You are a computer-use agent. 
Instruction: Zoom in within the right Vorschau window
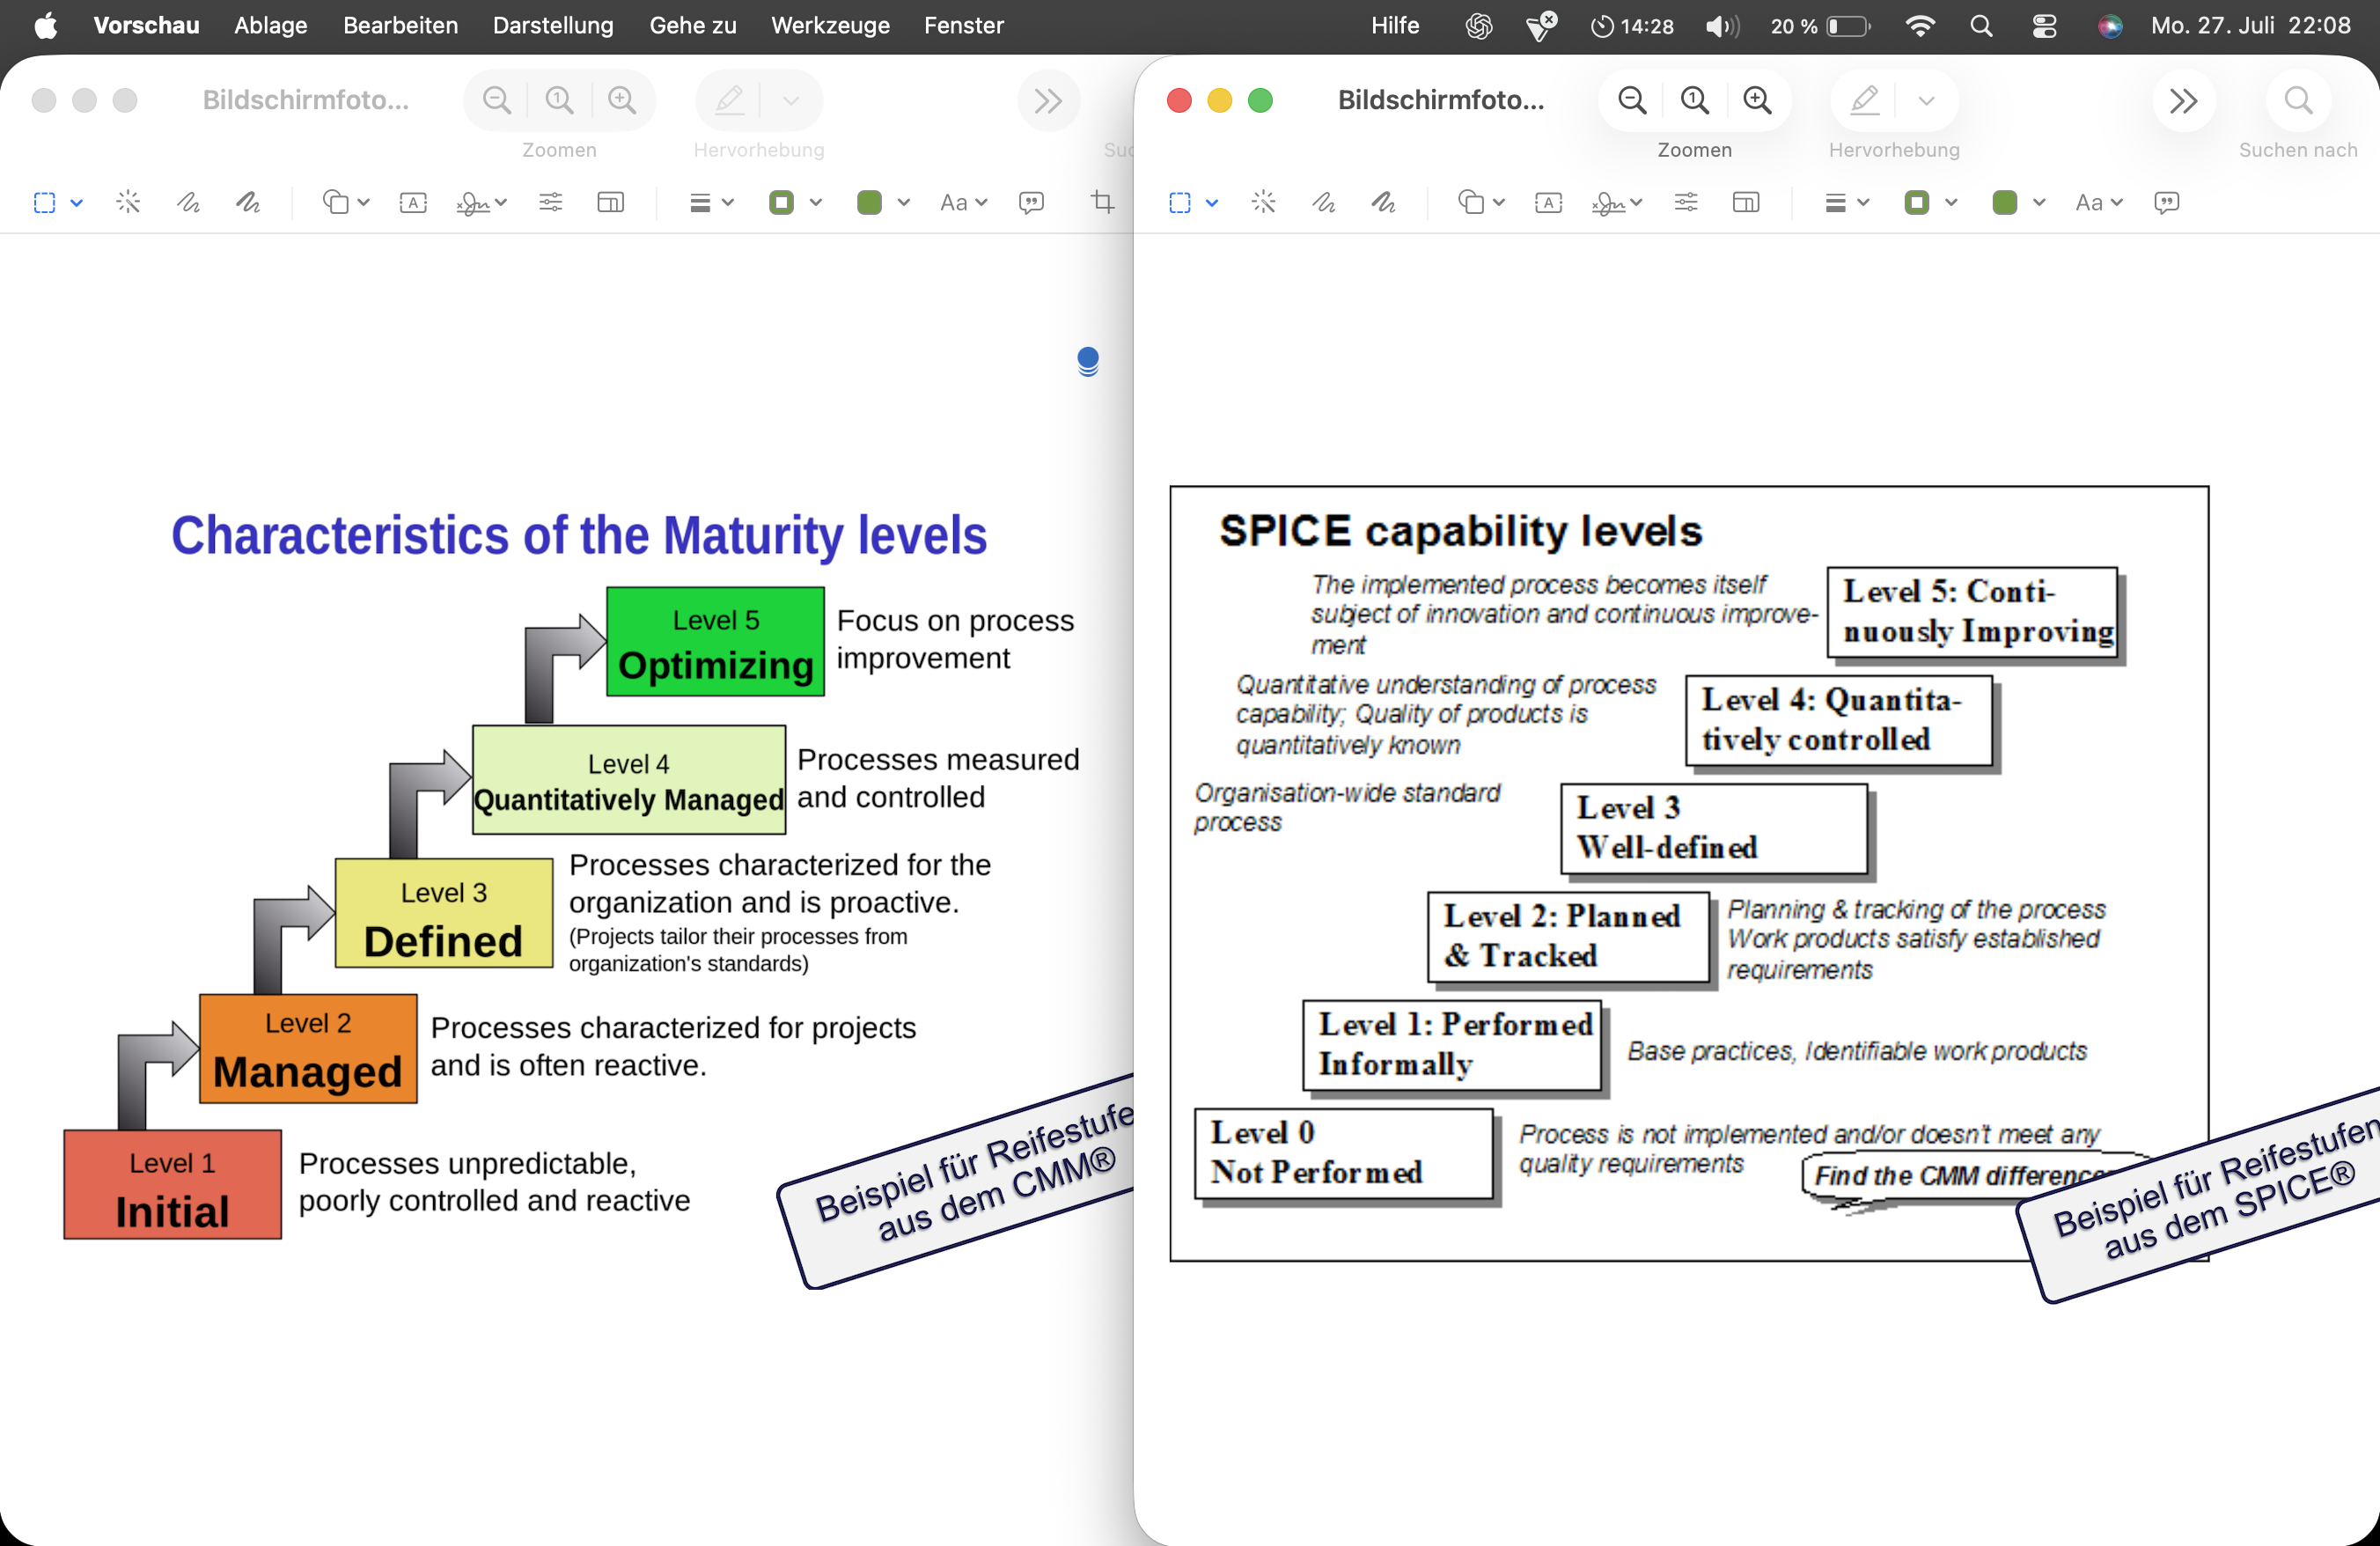click(x=1757, y=100)
